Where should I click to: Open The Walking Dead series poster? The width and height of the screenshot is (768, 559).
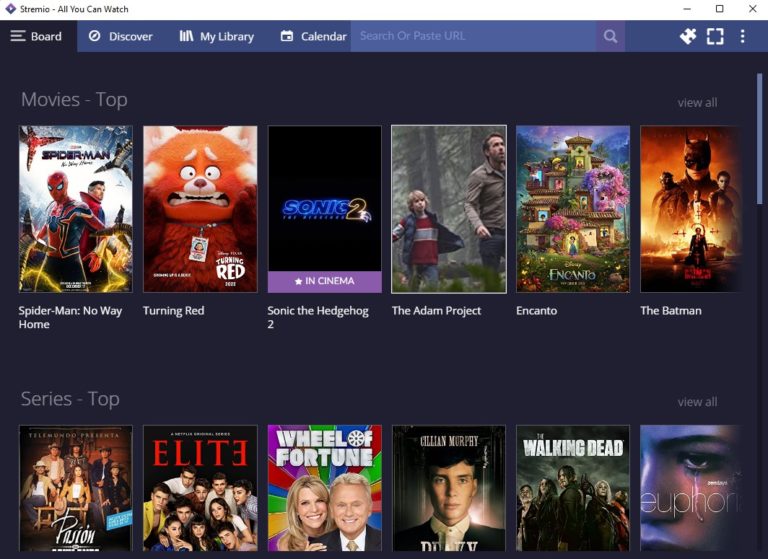tap(573, 488)
